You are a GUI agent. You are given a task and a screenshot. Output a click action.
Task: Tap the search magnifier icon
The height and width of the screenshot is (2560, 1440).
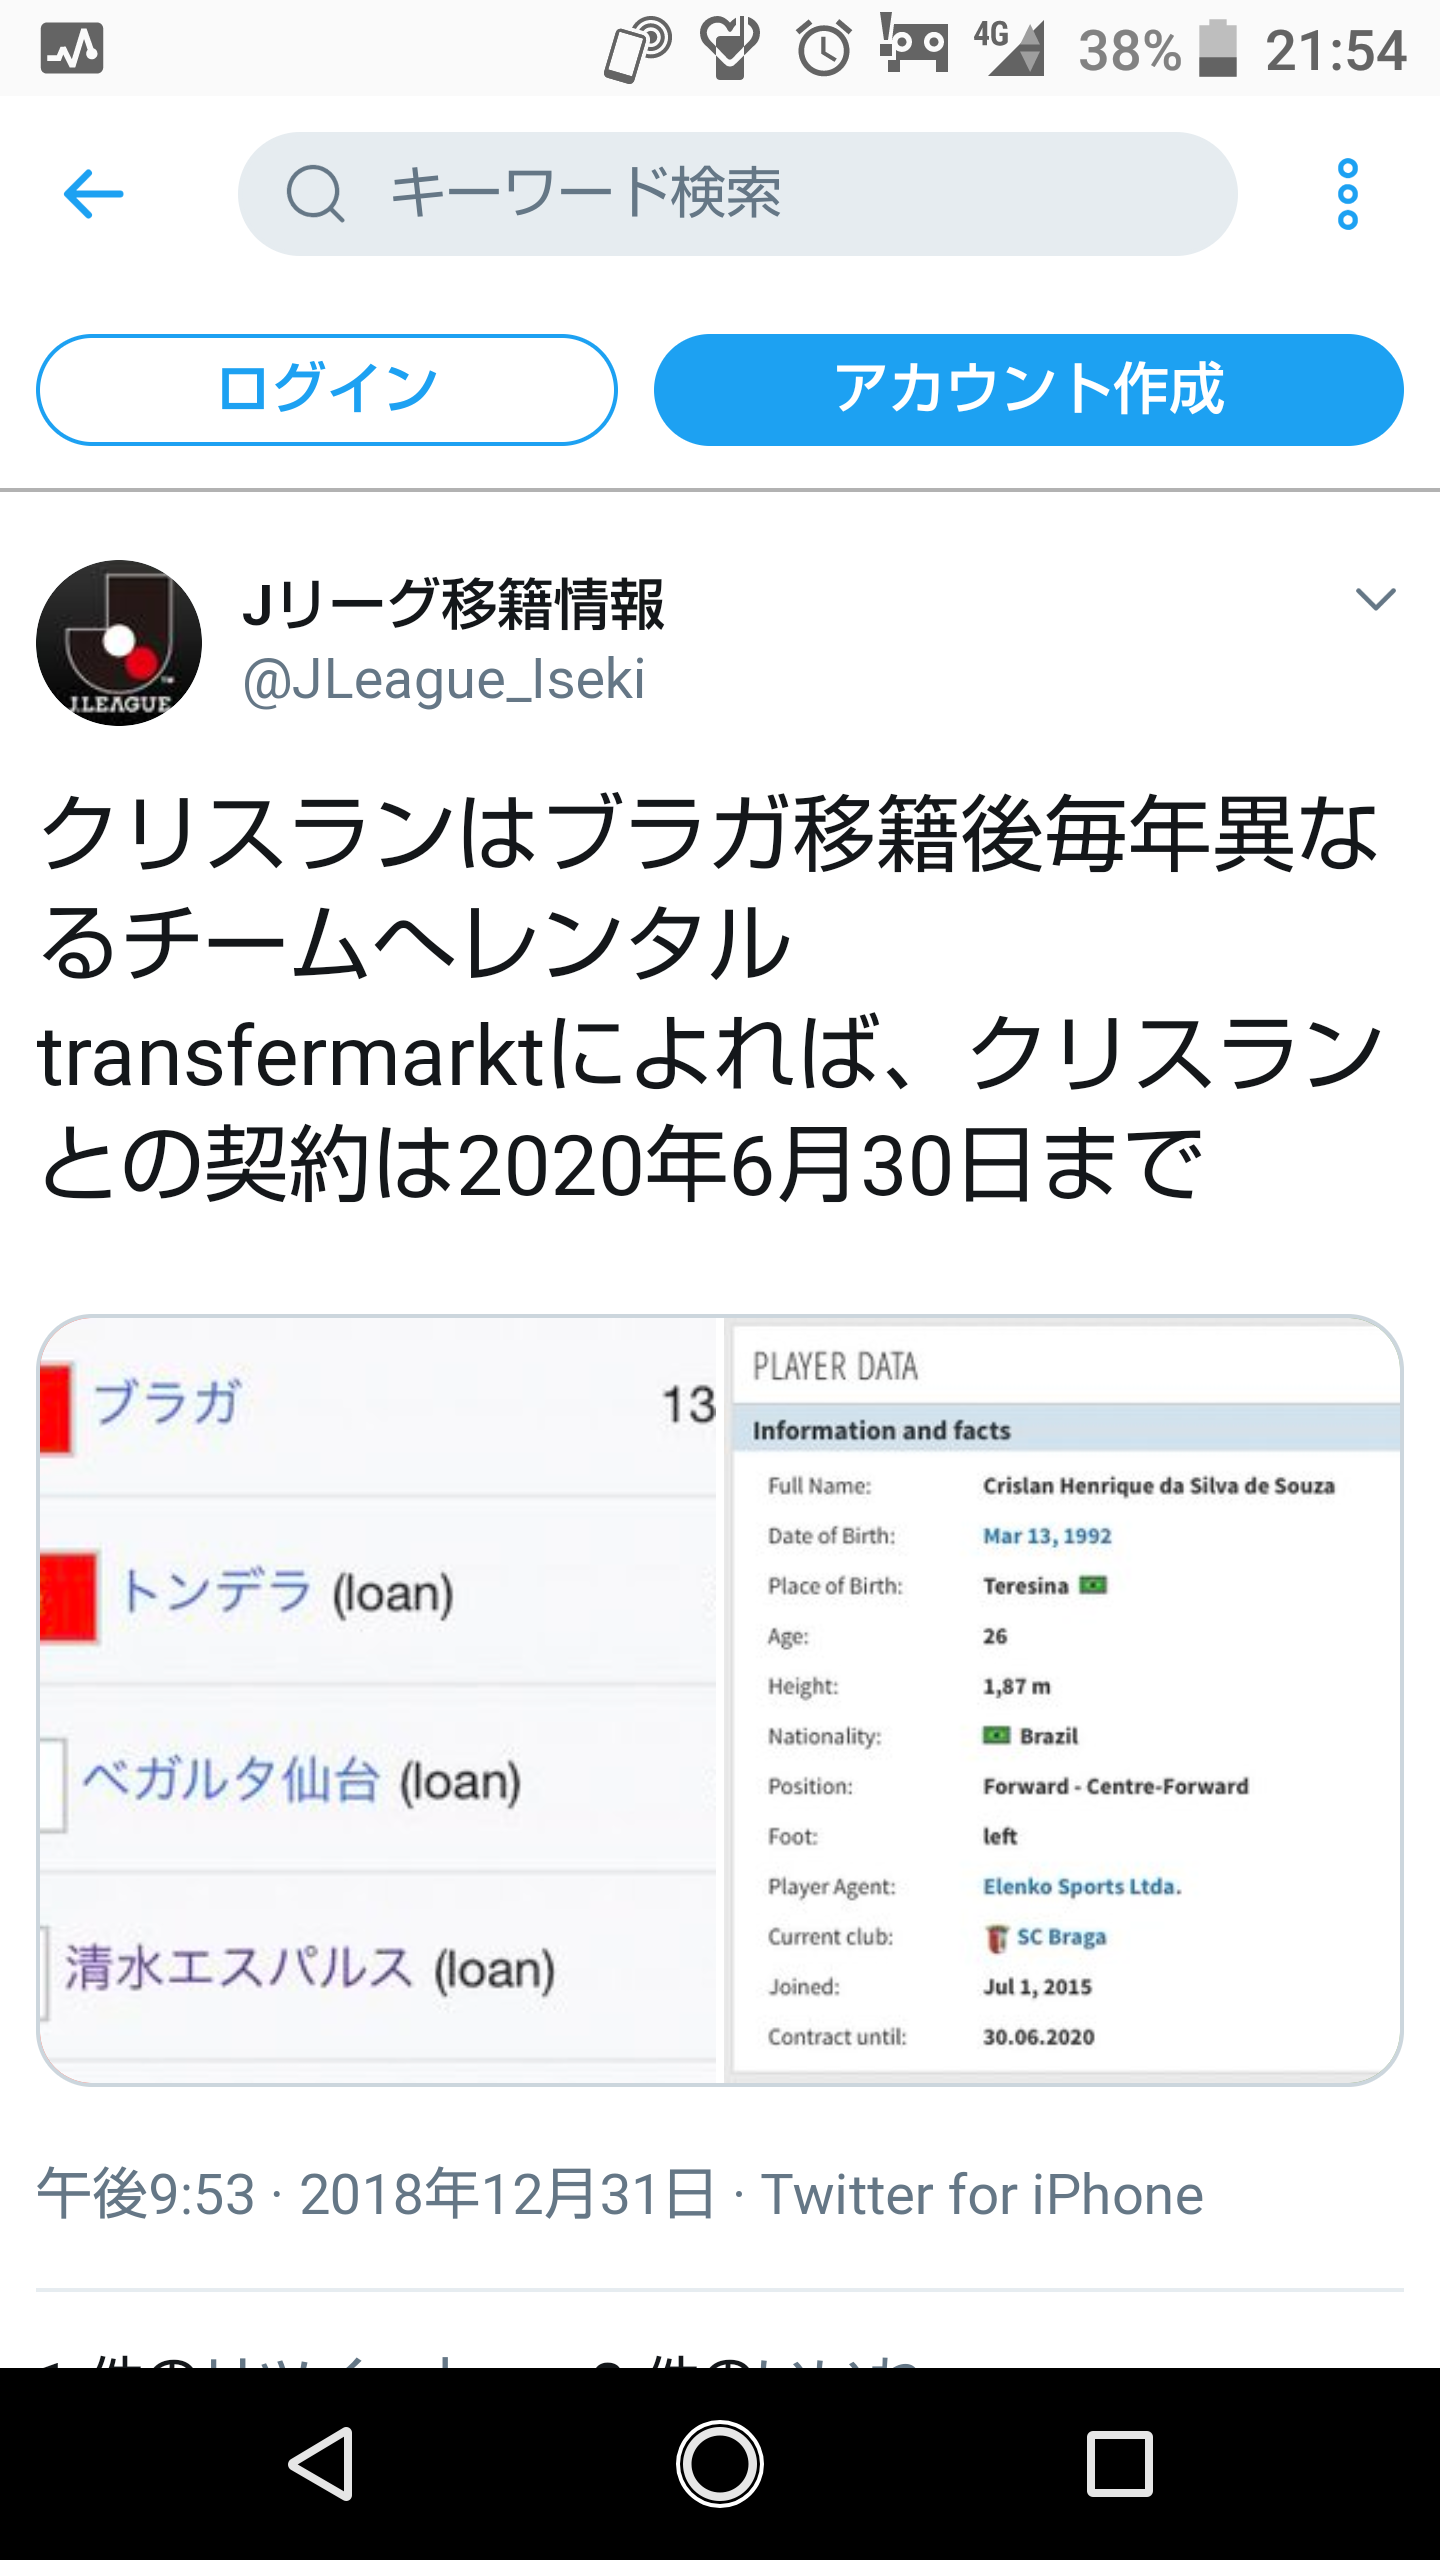(x=315, y=193)
